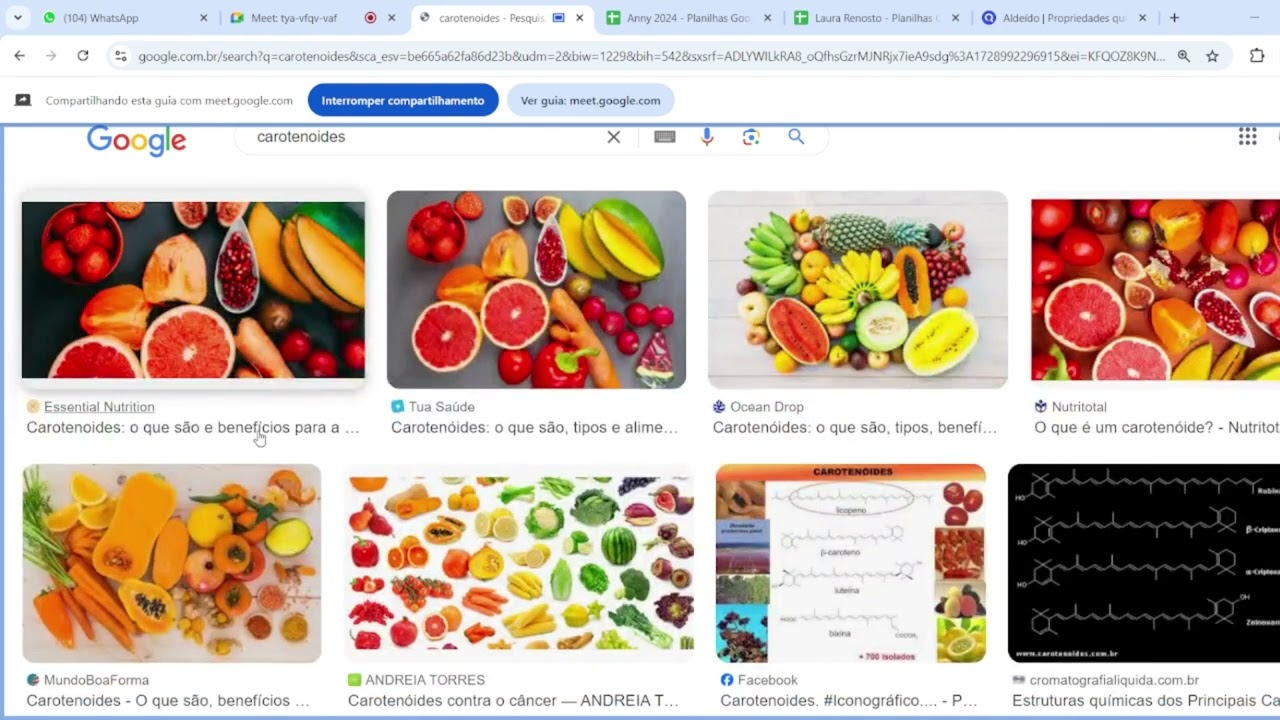Viewport: 1280px width, 720px height.
Task: Click inside the carotenoides search field
Action: tap(425, 137)
